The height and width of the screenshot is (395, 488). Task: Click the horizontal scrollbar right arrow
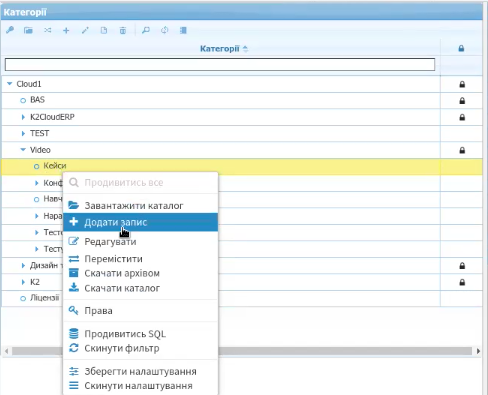[x=478, y=351]
